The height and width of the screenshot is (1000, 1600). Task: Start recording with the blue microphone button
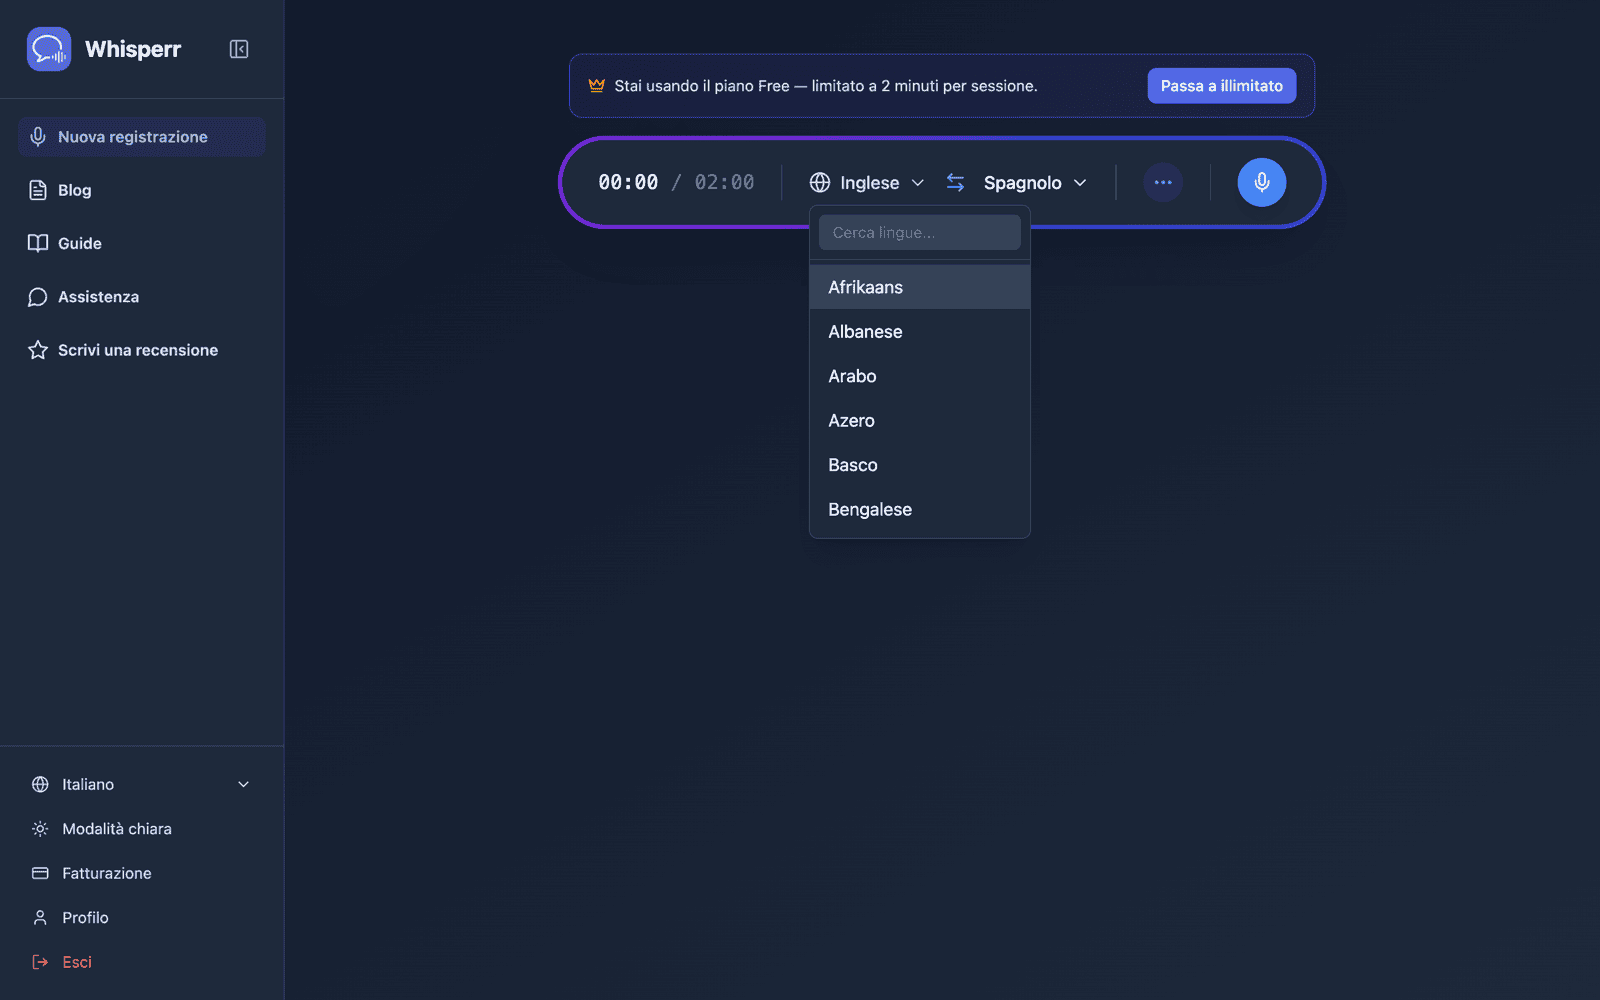1262,182
